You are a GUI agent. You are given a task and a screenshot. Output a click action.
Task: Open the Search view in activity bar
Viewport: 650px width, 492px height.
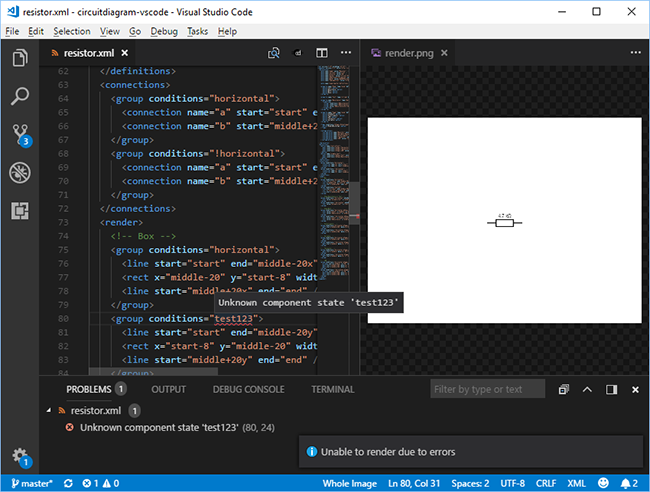click(x=20, y=96)
